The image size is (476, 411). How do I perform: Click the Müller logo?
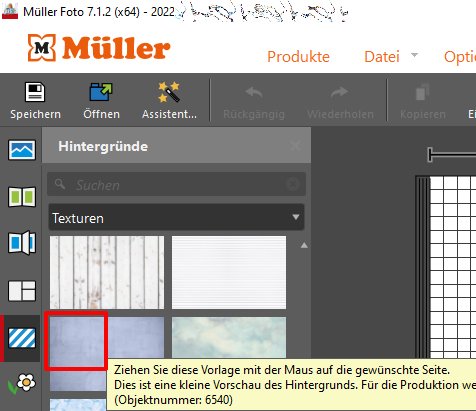(99, 48)
